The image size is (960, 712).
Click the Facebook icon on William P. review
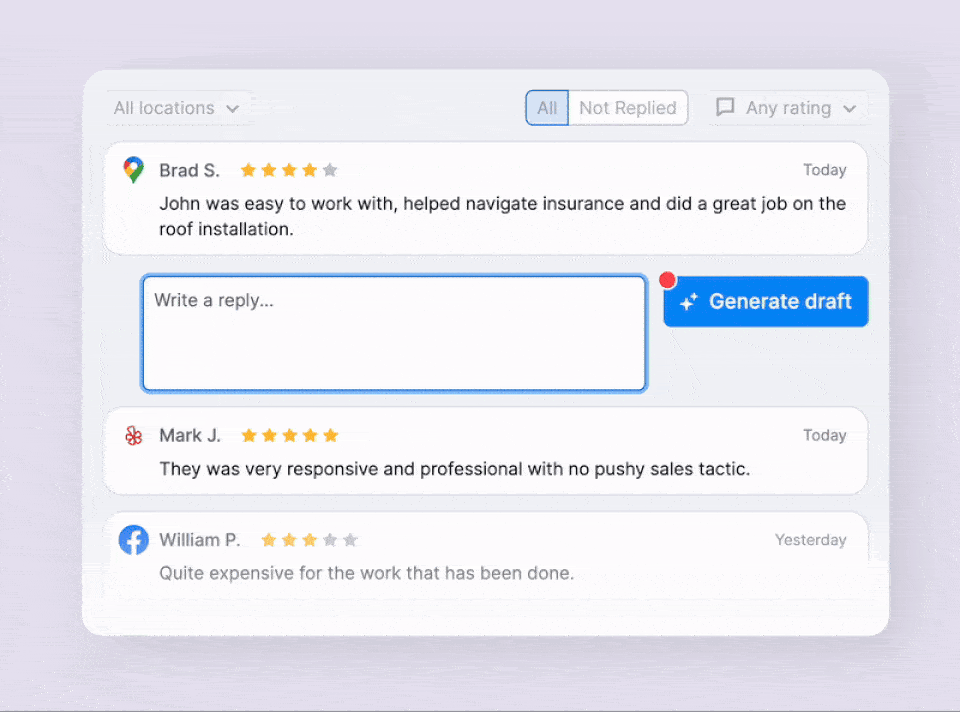[x=133, y=540]
